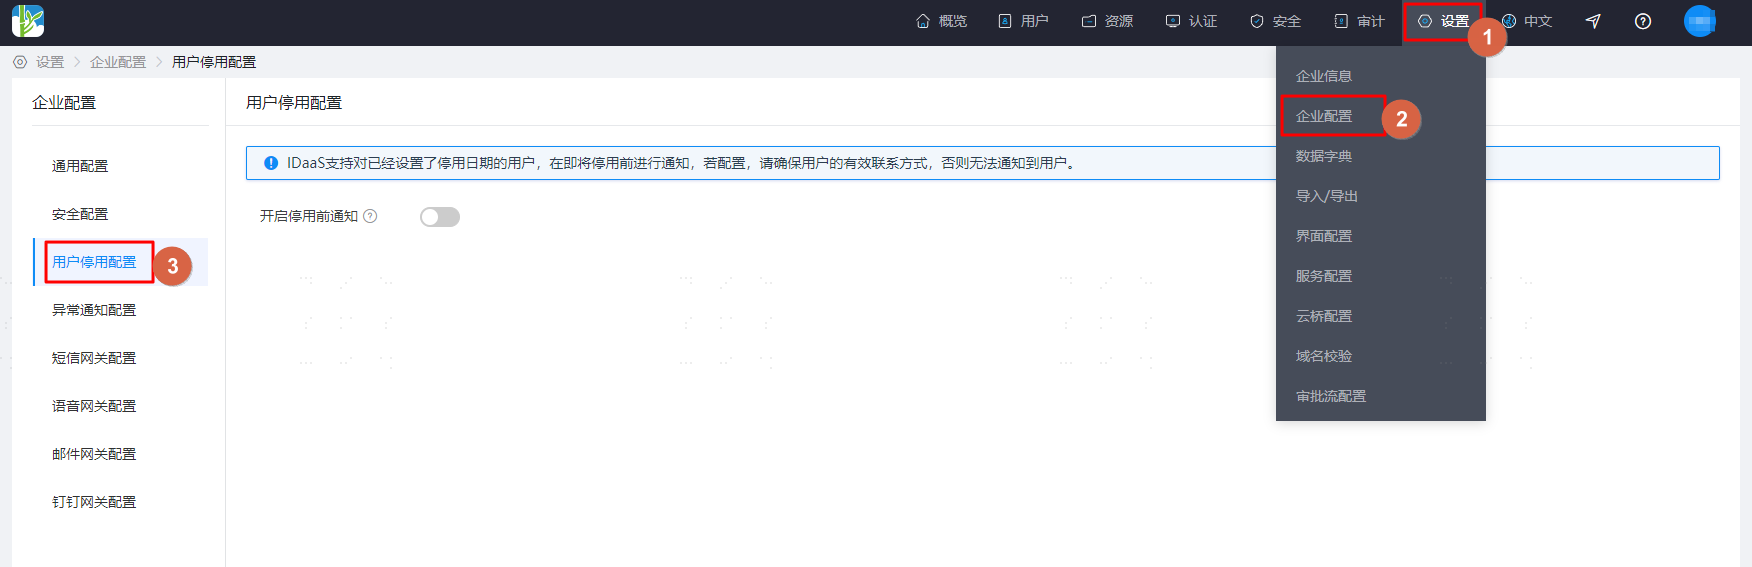Click the paper plane send icon
The image size is (1752, 567).
pos(1593,21)
